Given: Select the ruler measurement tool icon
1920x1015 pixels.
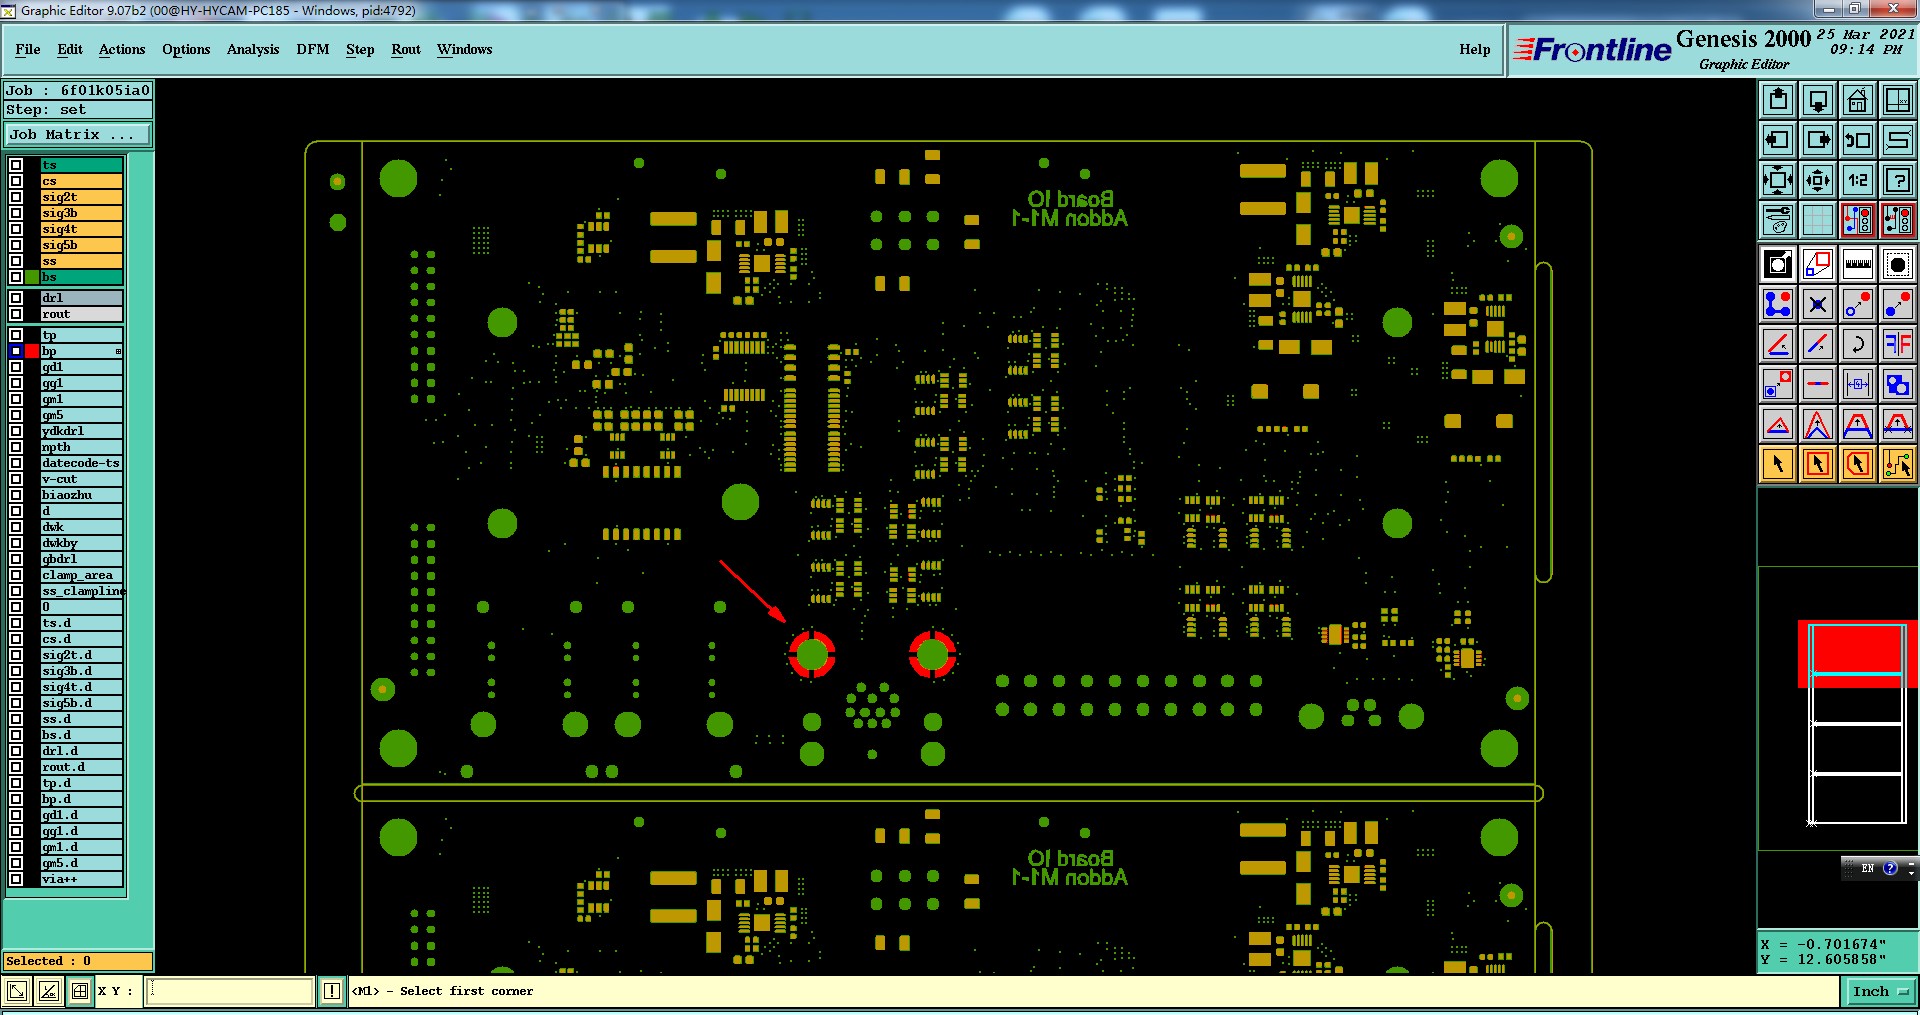Looking at the screenshot, I should click(x=1858, y=264).
